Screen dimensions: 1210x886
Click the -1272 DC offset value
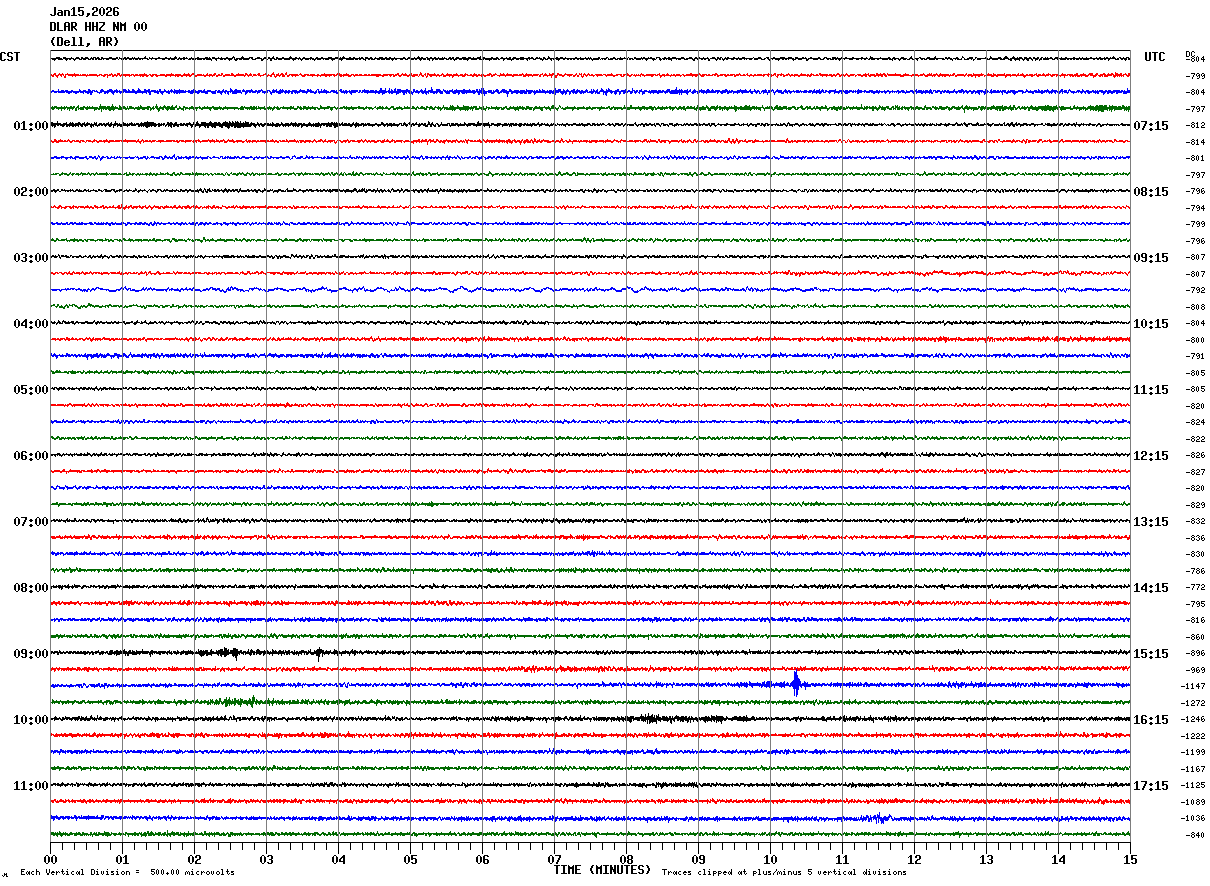[1193, 703]
